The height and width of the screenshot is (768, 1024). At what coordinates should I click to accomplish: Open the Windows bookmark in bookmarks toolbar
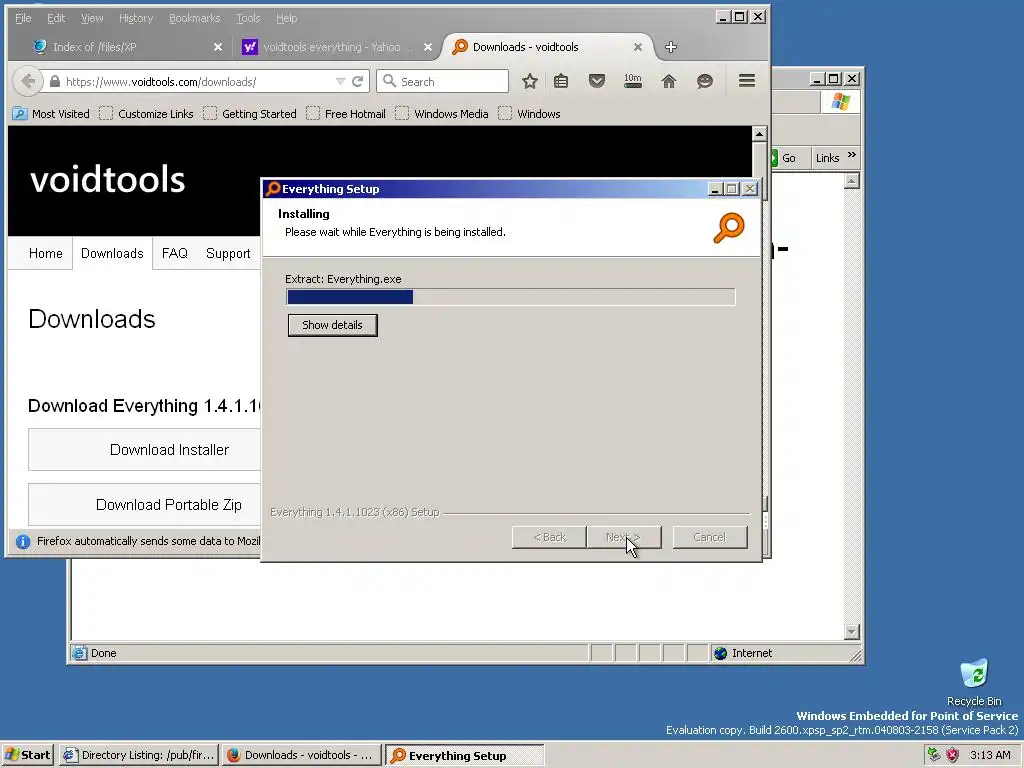(x=529, y=114)
